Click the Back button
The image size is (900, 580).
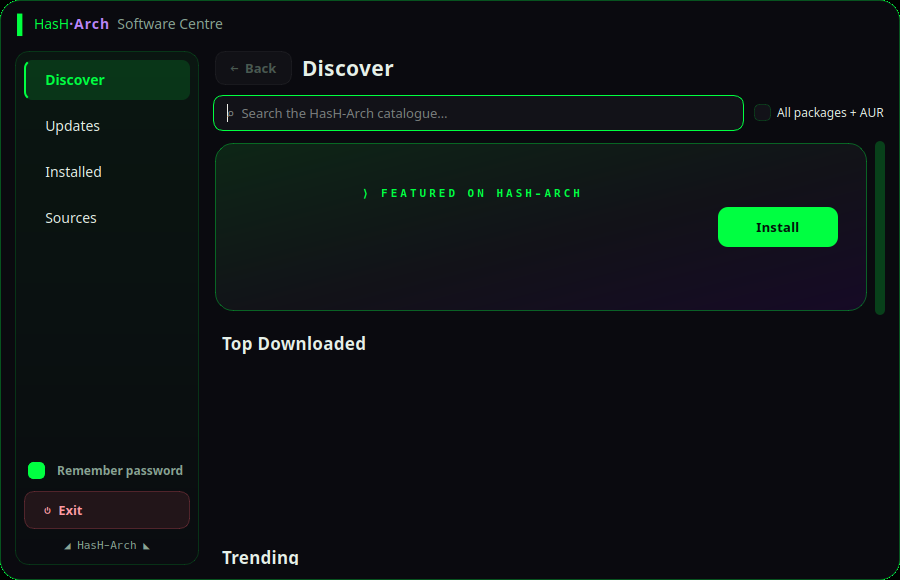click(x=253, y=68)
